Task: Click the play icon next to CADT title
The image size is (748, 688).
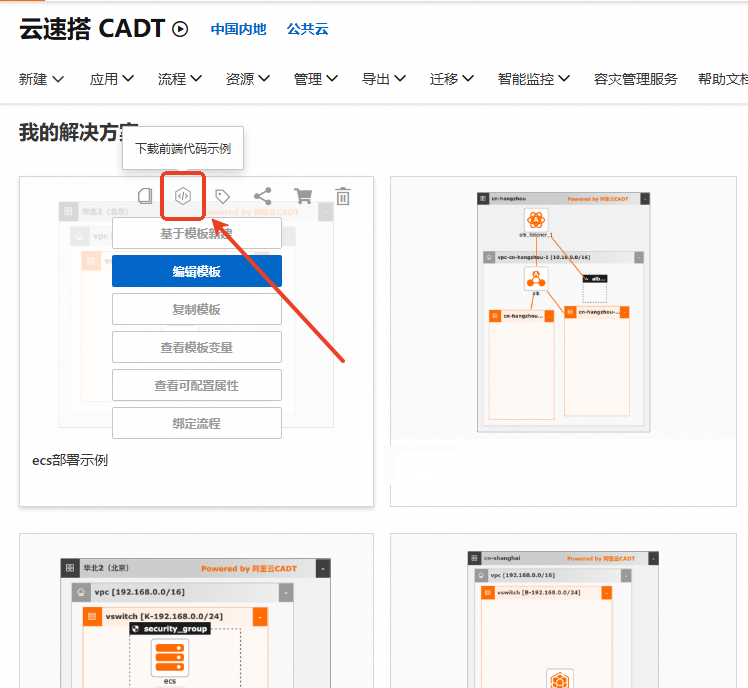Action: click(x=180, y=29)
